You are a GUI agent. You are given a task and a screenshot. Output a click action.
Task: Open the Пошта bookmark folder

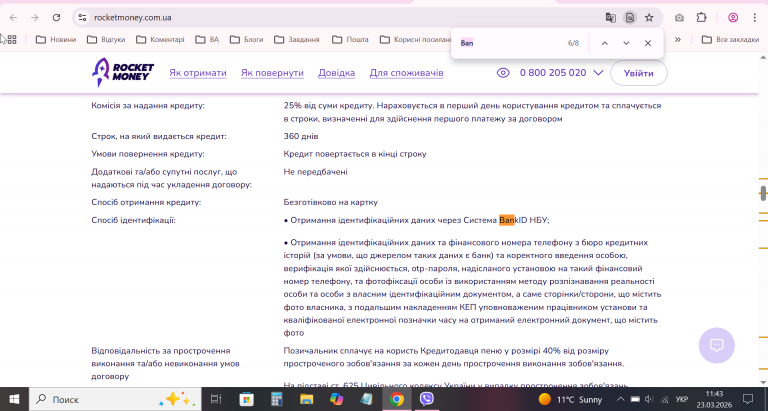[350, 40]
